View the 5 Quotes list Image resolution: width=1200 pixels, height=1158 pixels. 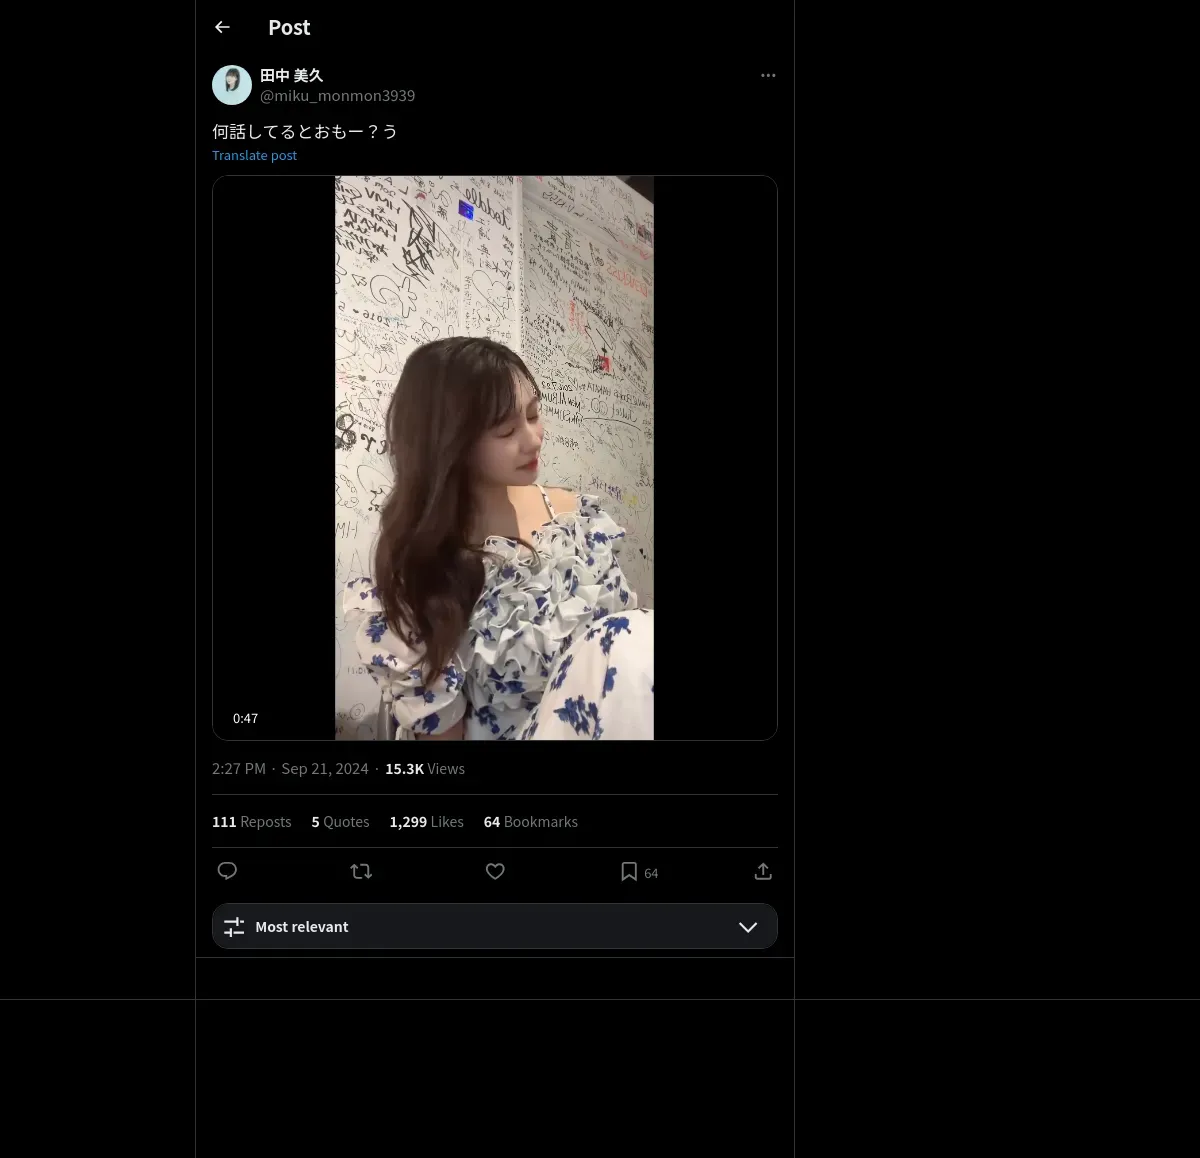tap(340, 822)
